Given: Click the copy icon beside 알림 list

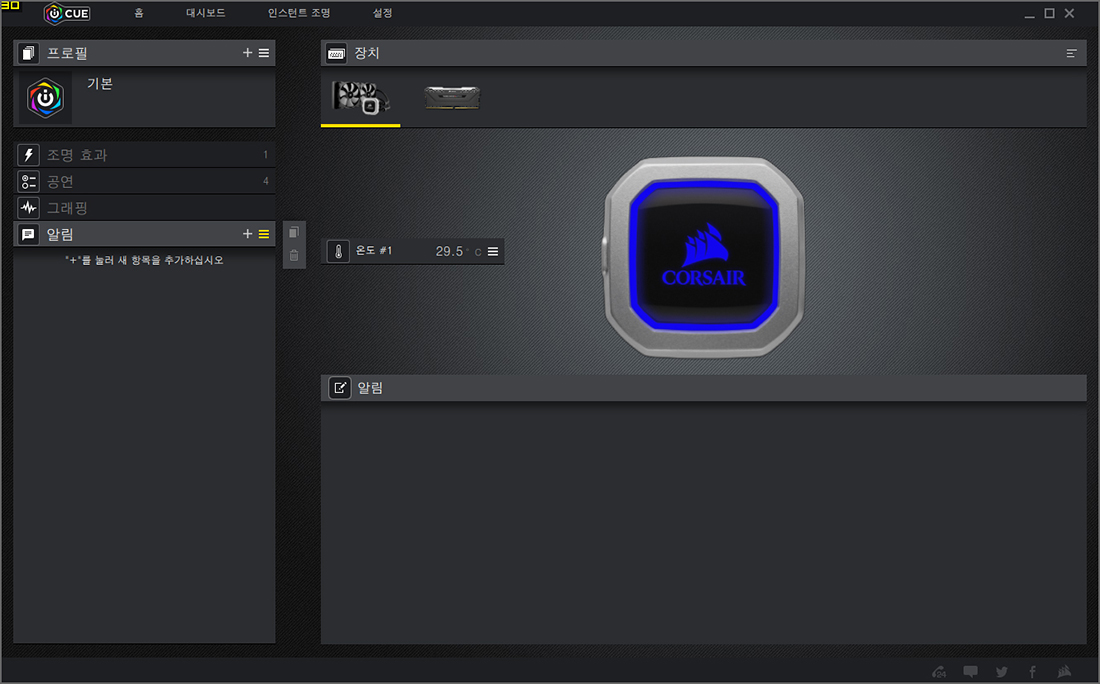Looking at the screenshot, I should click(x=294, y=232).
